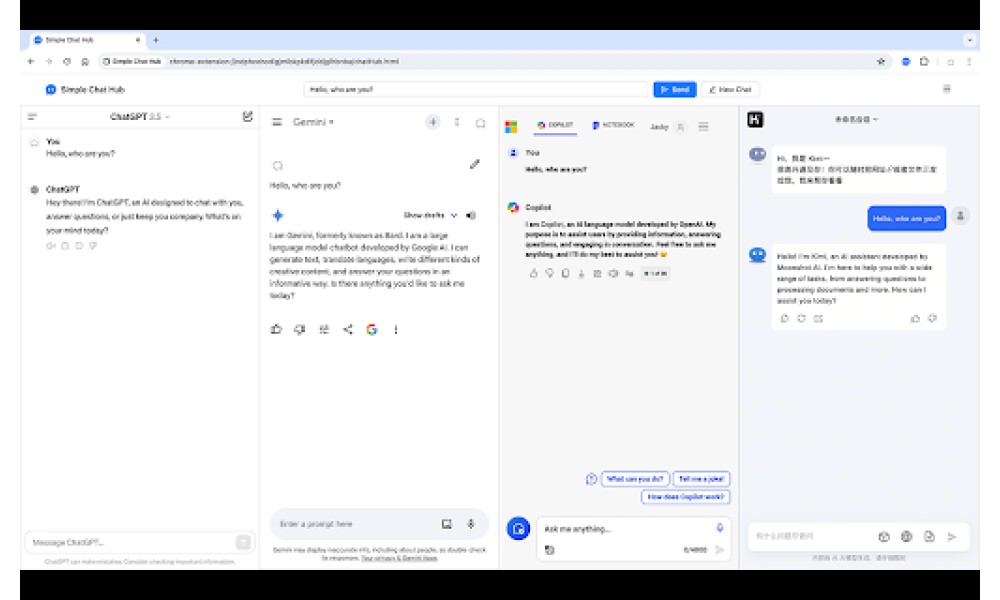Click the Gemini account avatar icon

(x=480, y=122)
